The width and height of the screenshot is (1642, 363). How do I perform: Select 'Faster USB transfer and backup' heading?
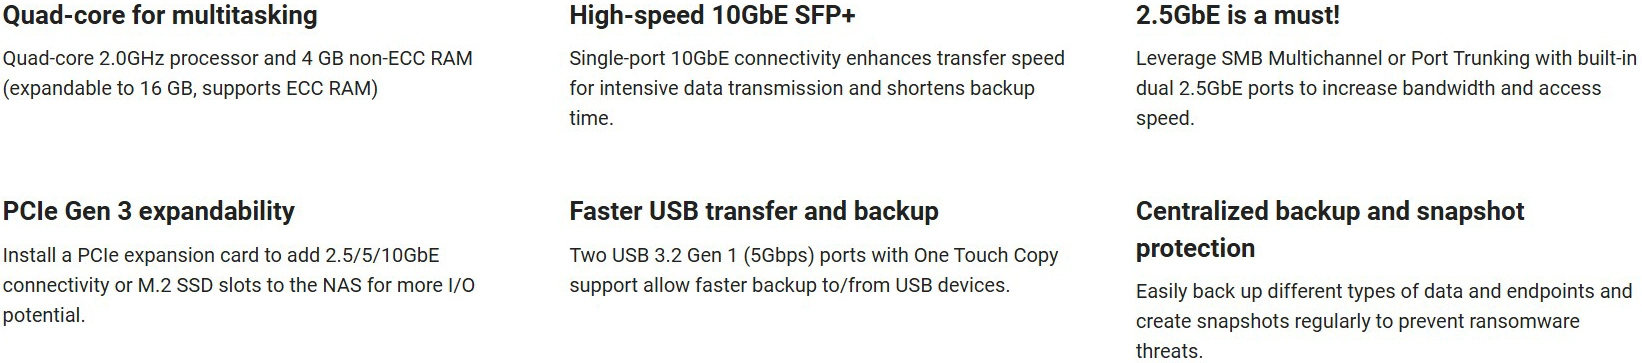[754, 212]
